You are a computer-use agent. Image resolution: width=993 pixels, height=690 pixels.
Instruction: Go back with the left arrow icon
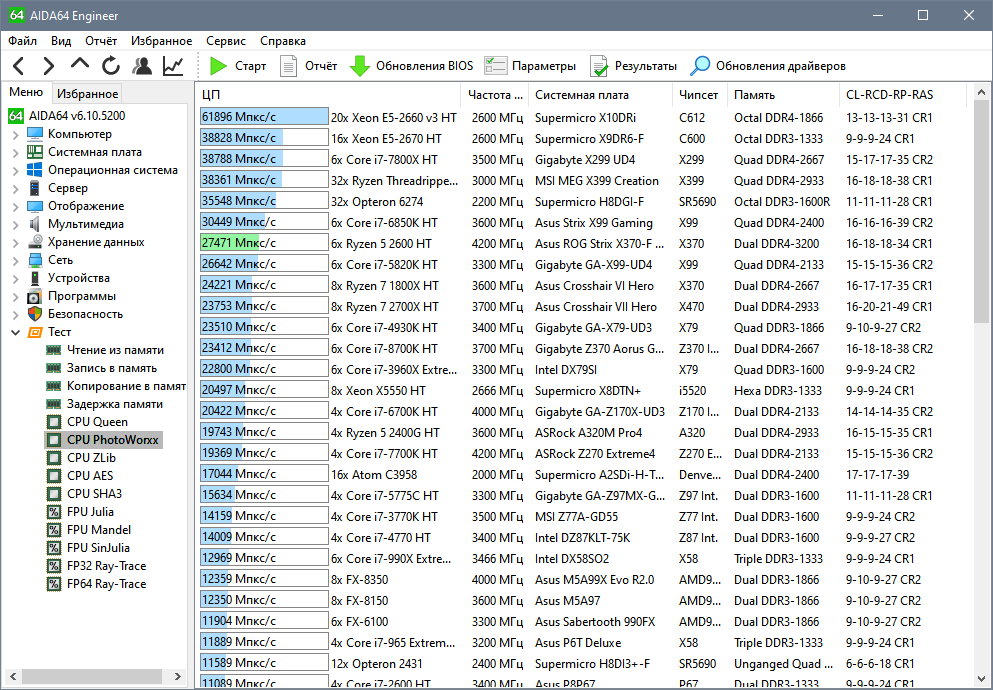[19, 66]
